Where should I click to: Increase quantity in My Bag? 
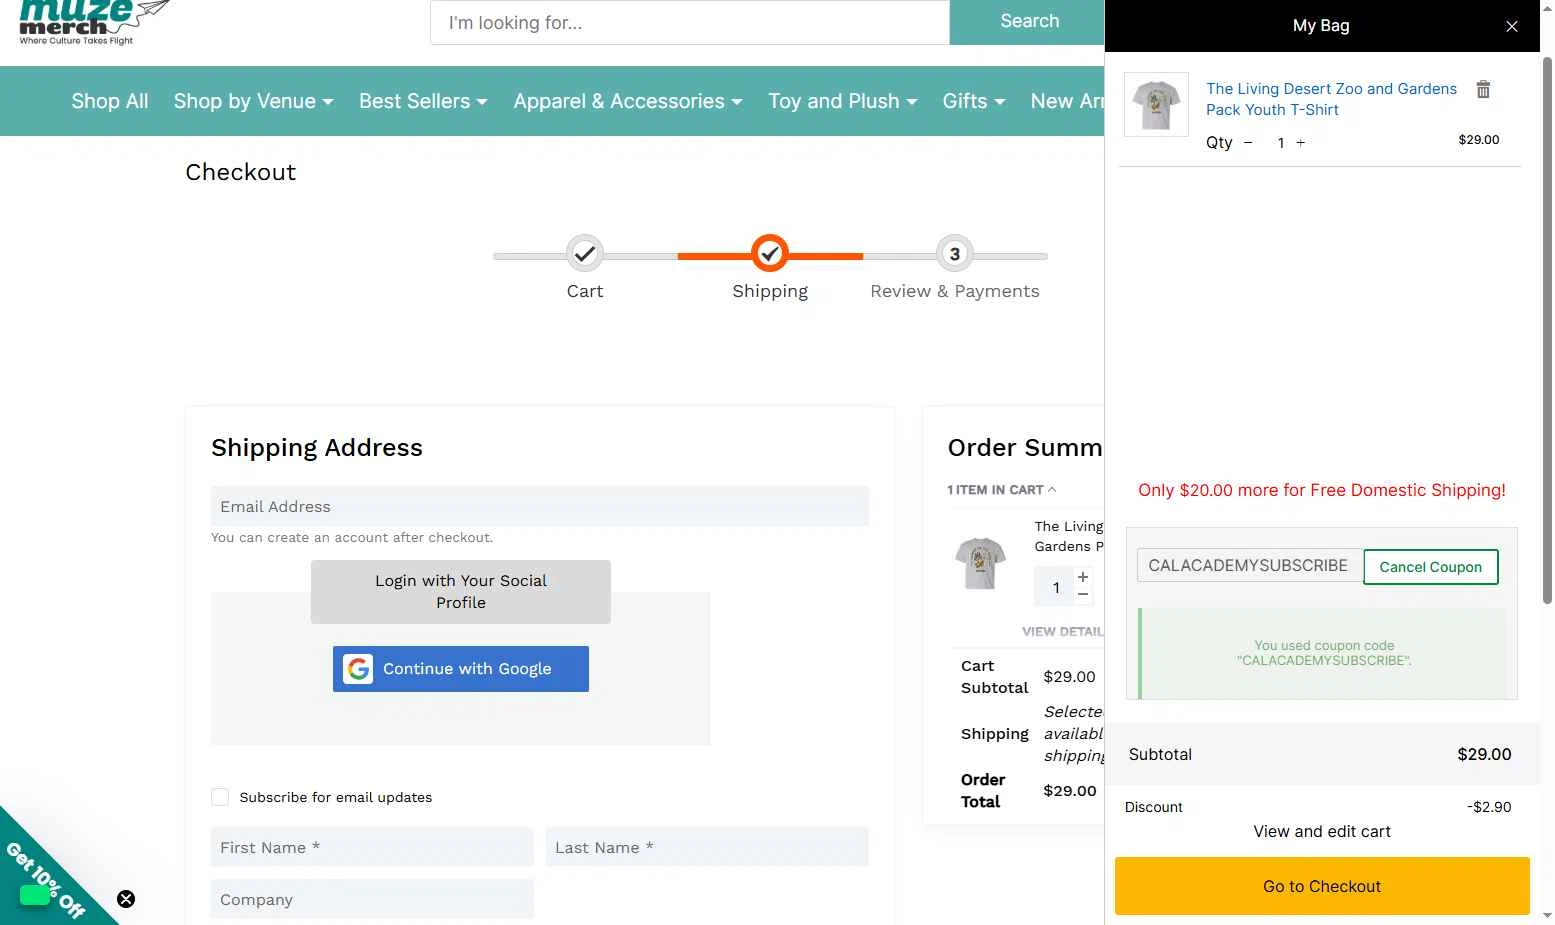(x=1300, y=143)
